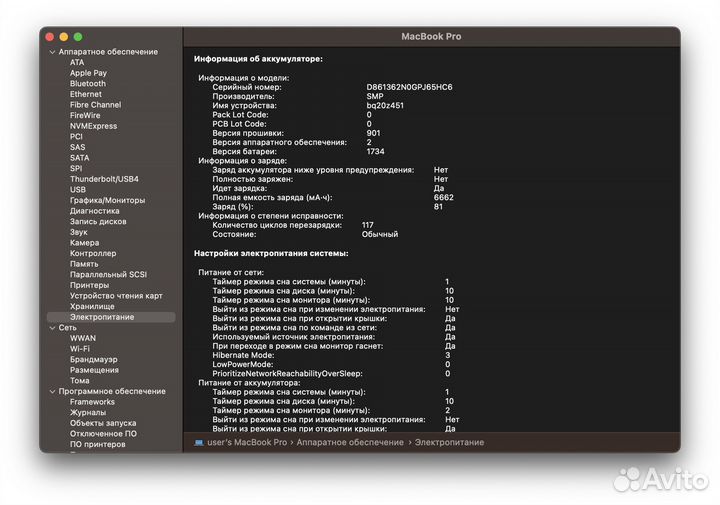Select Размещения in network list

click(94, 370)
